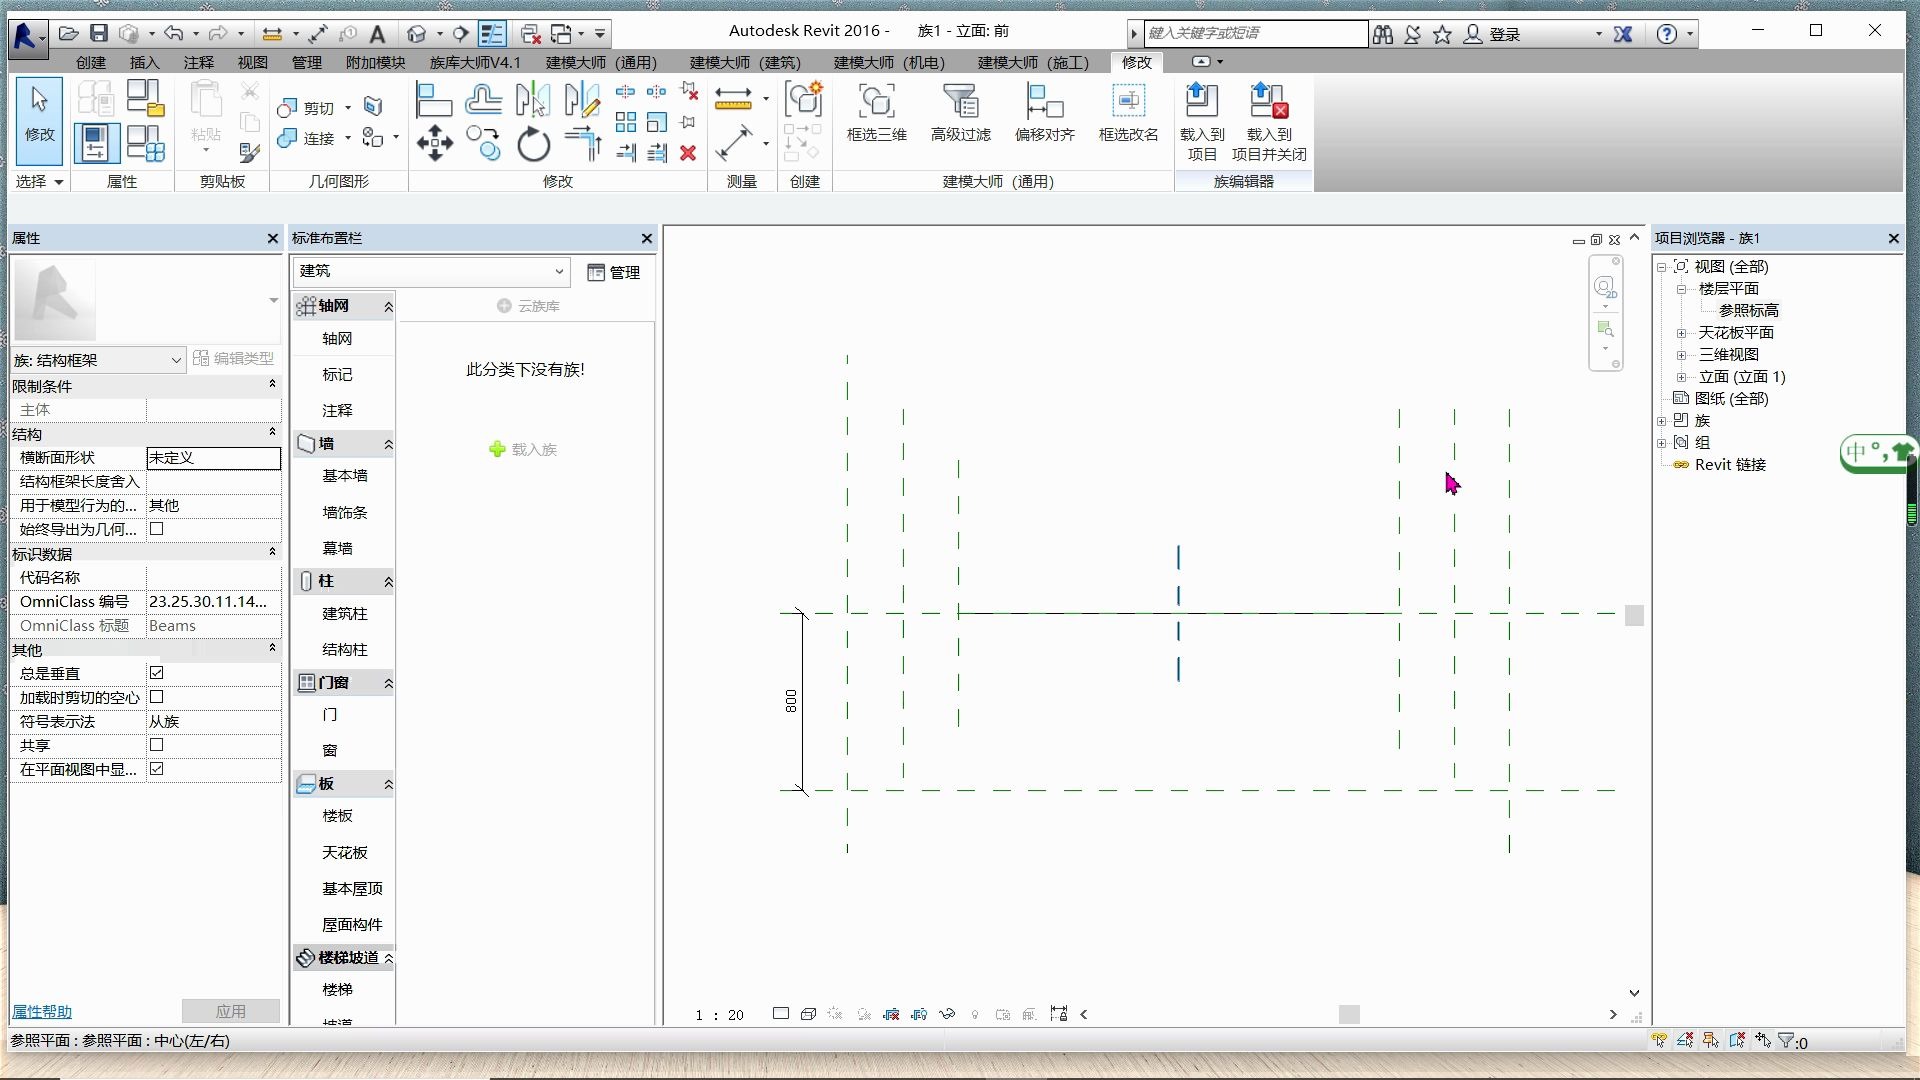Image resolution: width=1920 pixels, height=1080 pixels.
Task: Click the 属性帮助 properties help link
Action: point(42,1012)
